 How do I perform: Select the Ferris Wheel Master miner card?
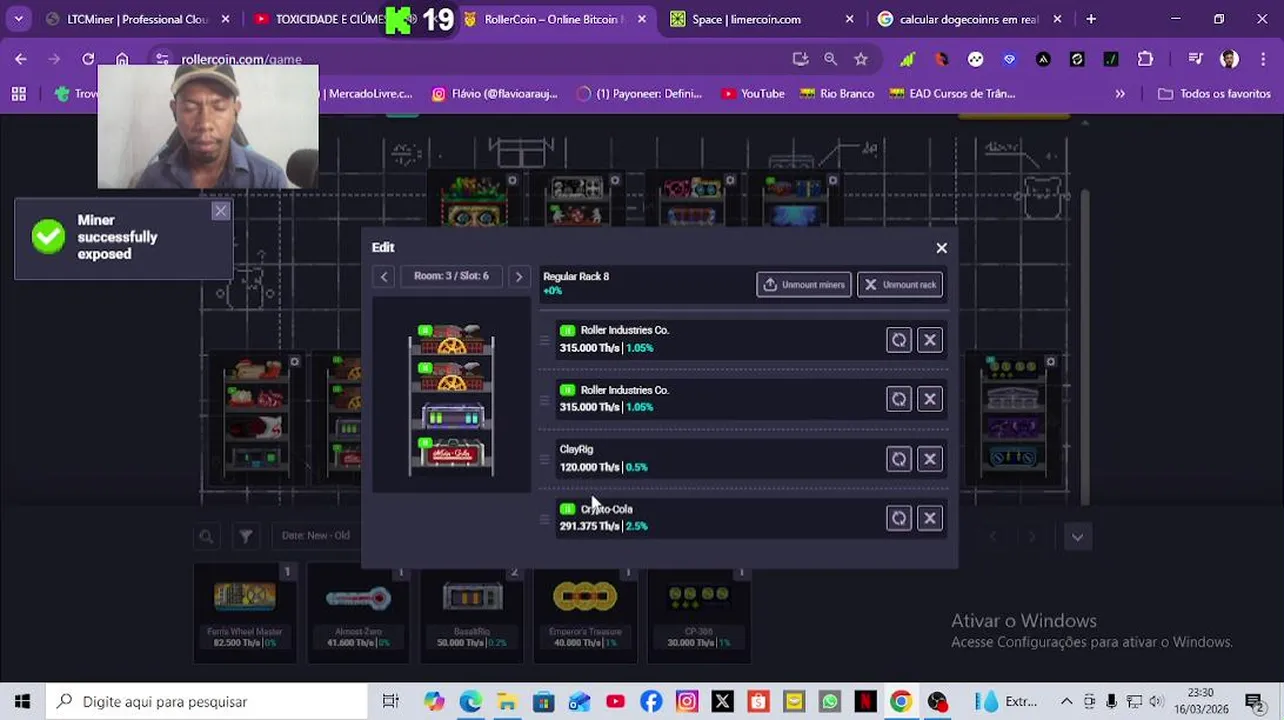point(245,613)
